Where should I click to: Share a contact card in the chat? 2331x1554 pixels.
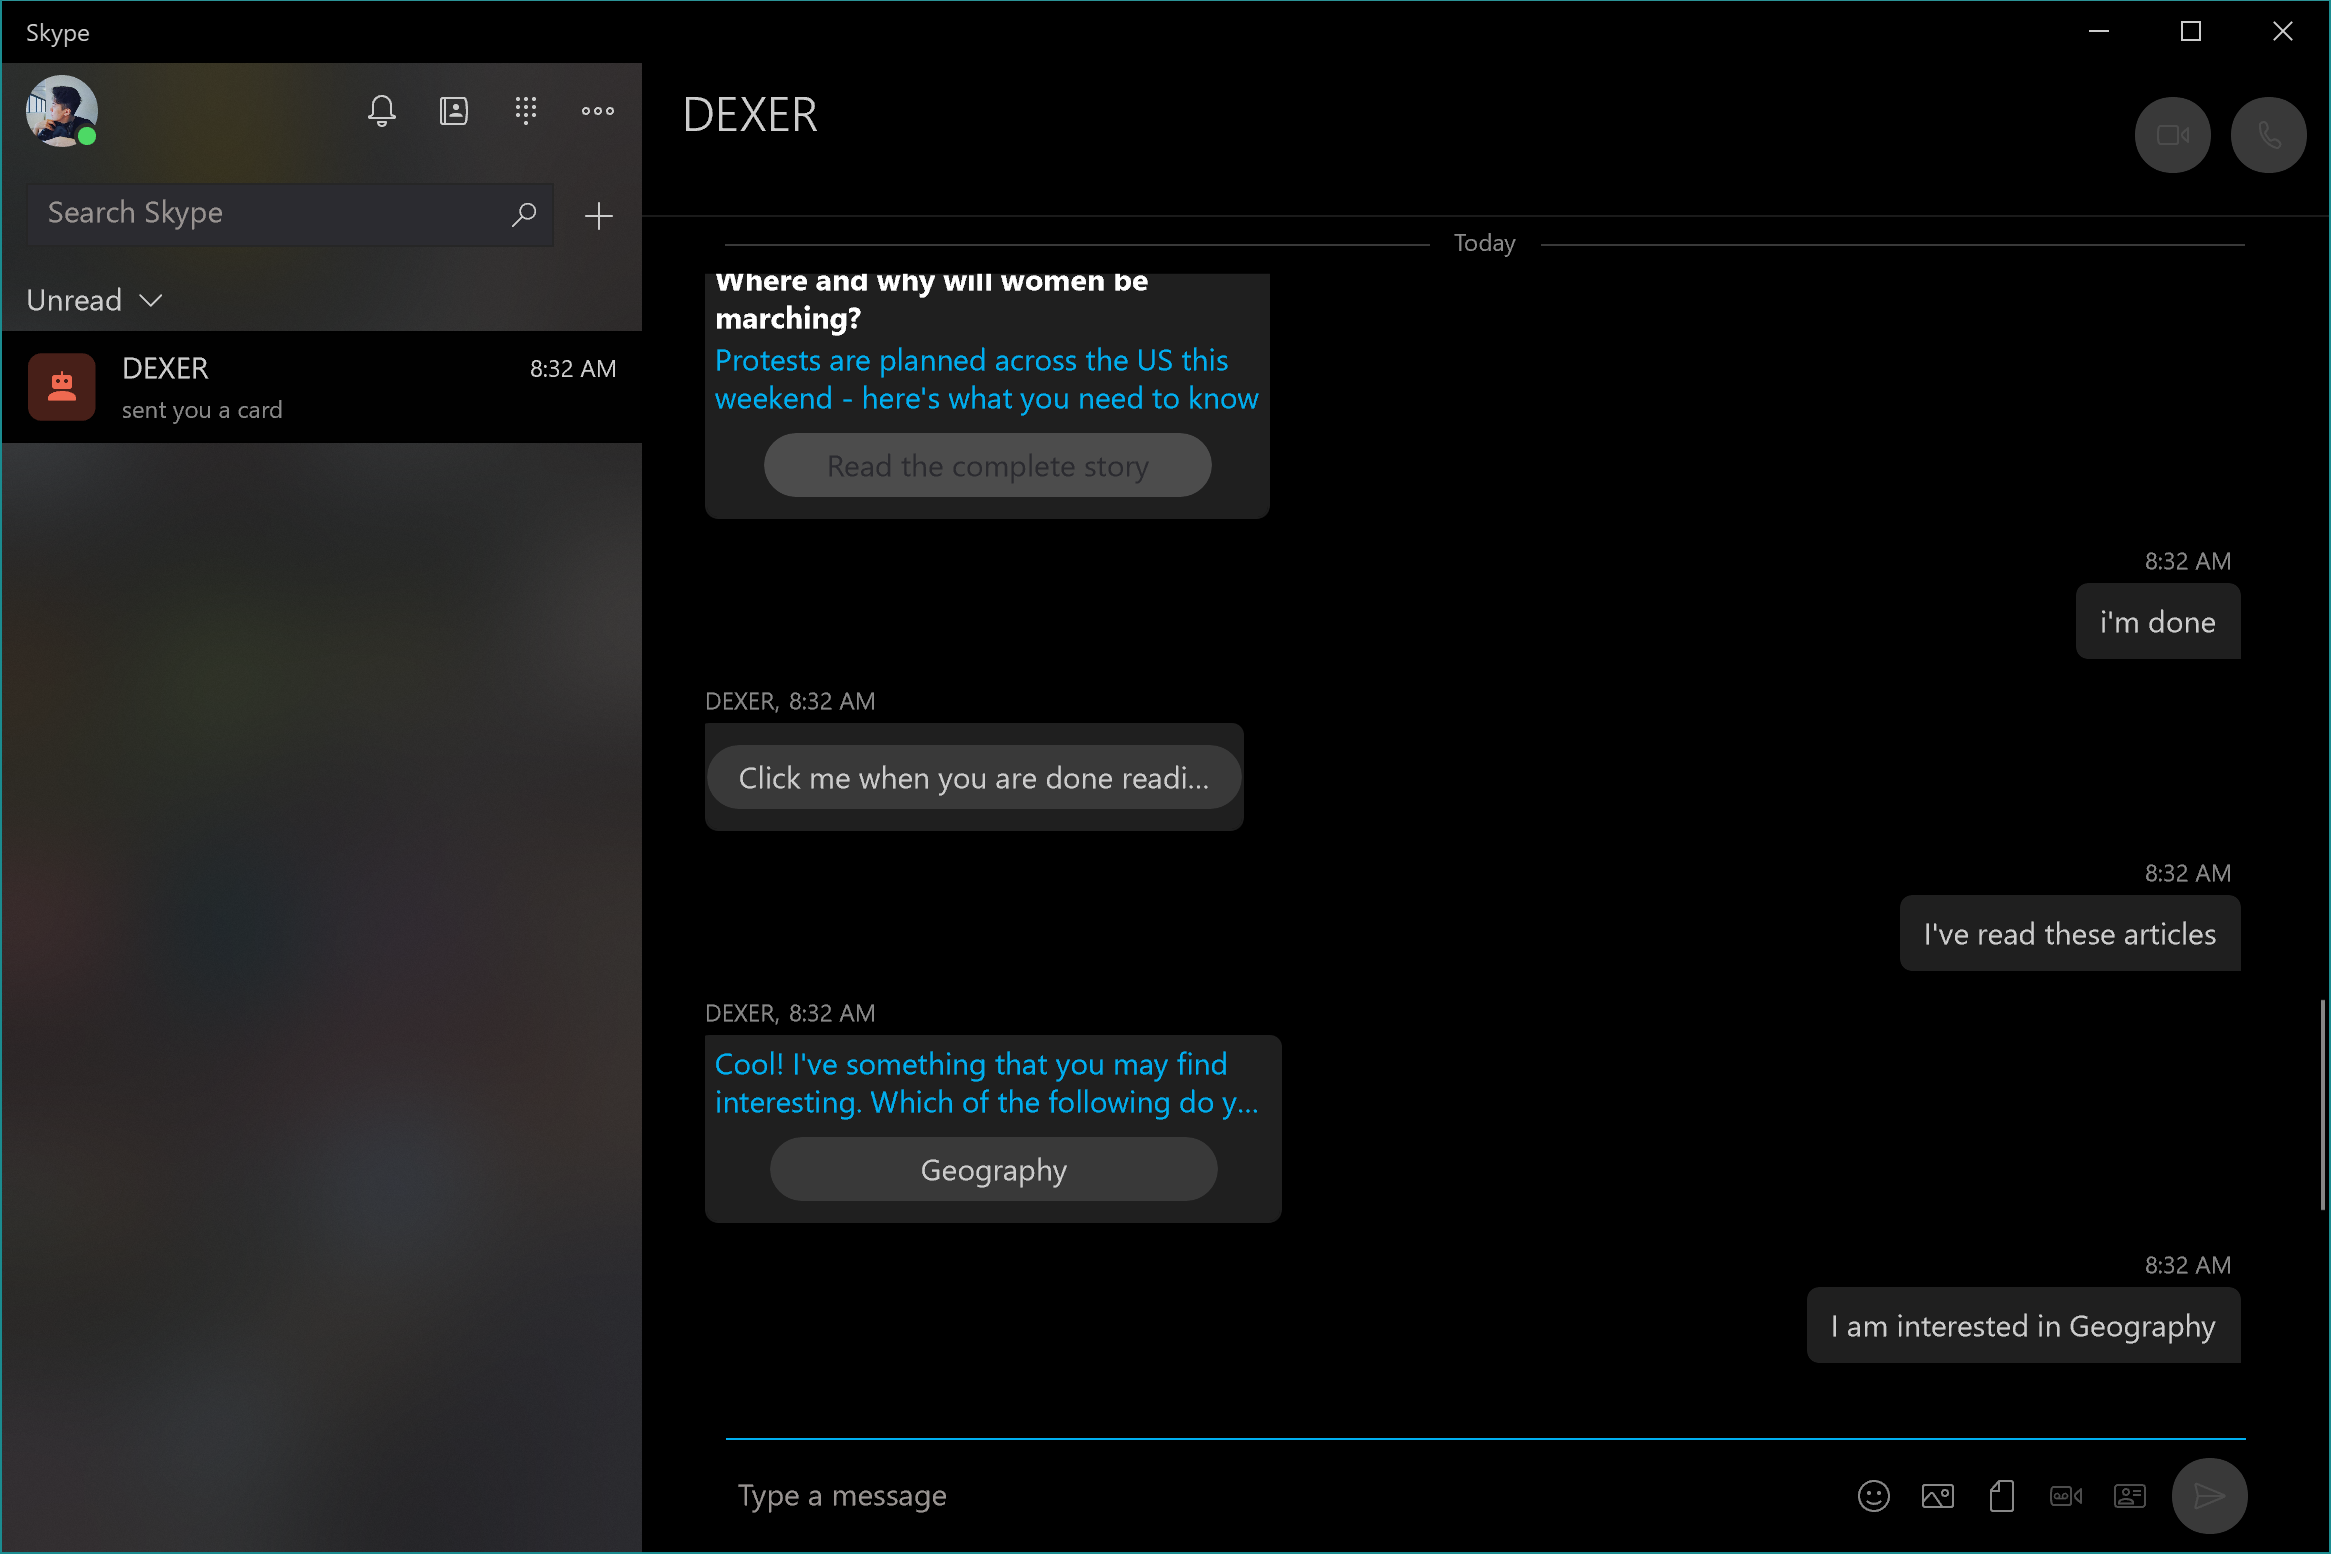pyautogui.click(x=2130, y=1496)
